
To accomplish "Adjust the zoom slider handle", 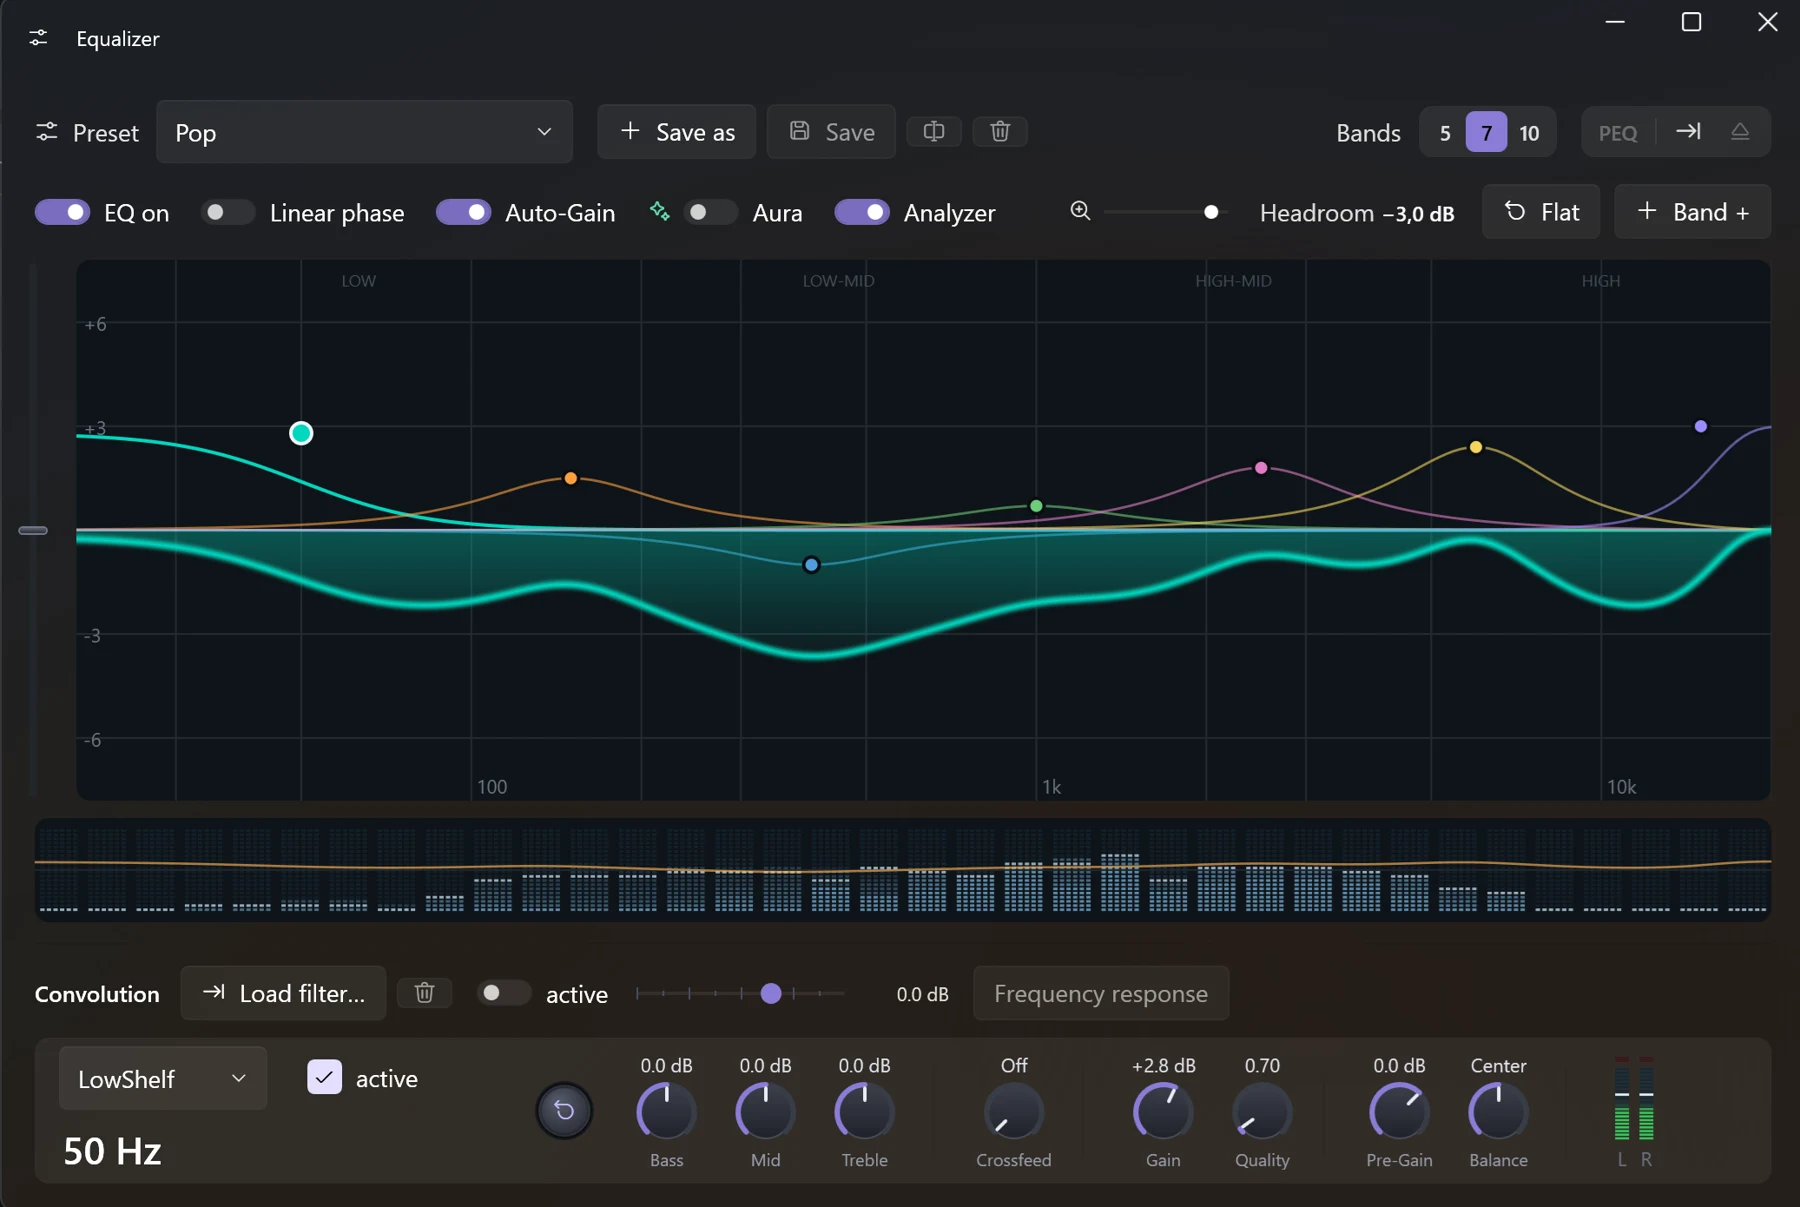I will (x=1211, y=212).
